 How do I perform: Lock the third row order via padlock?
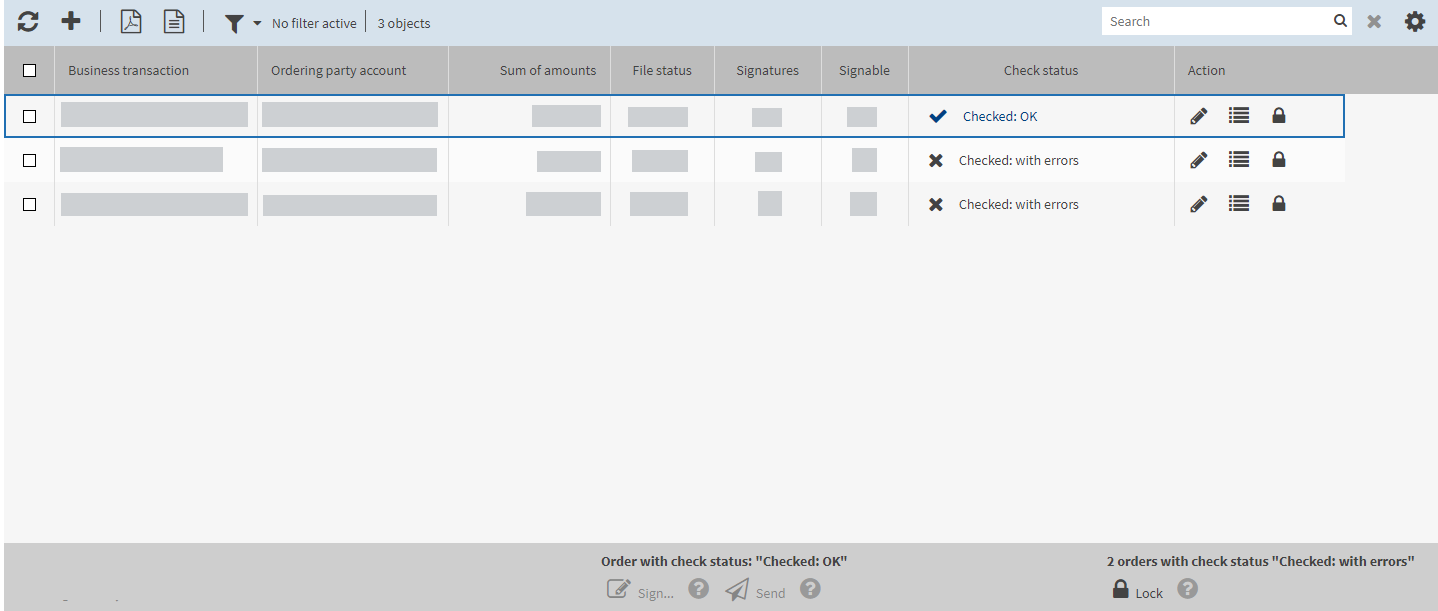tap(1278, 204)
